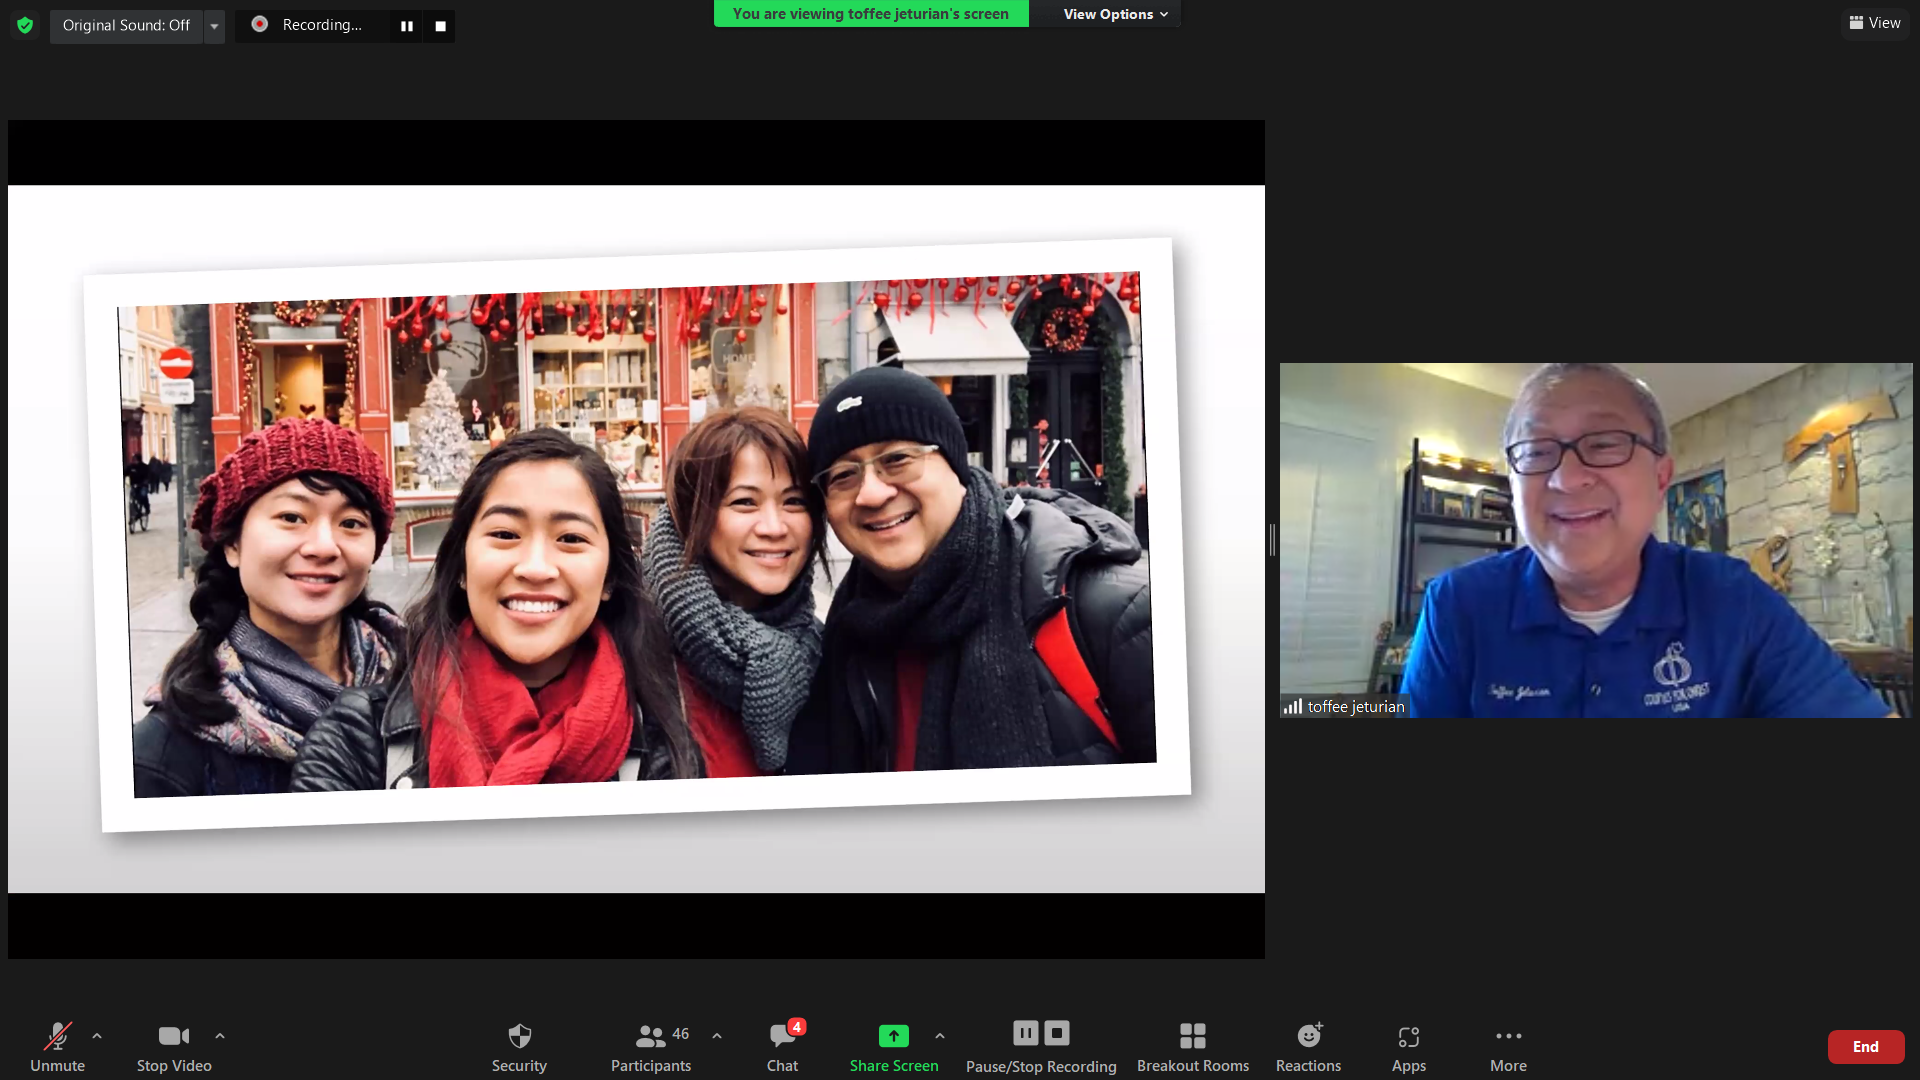Screen dimensions: 1920x1080
Task: Toggle Original Sound Off button
Action: tap(126, 25)
